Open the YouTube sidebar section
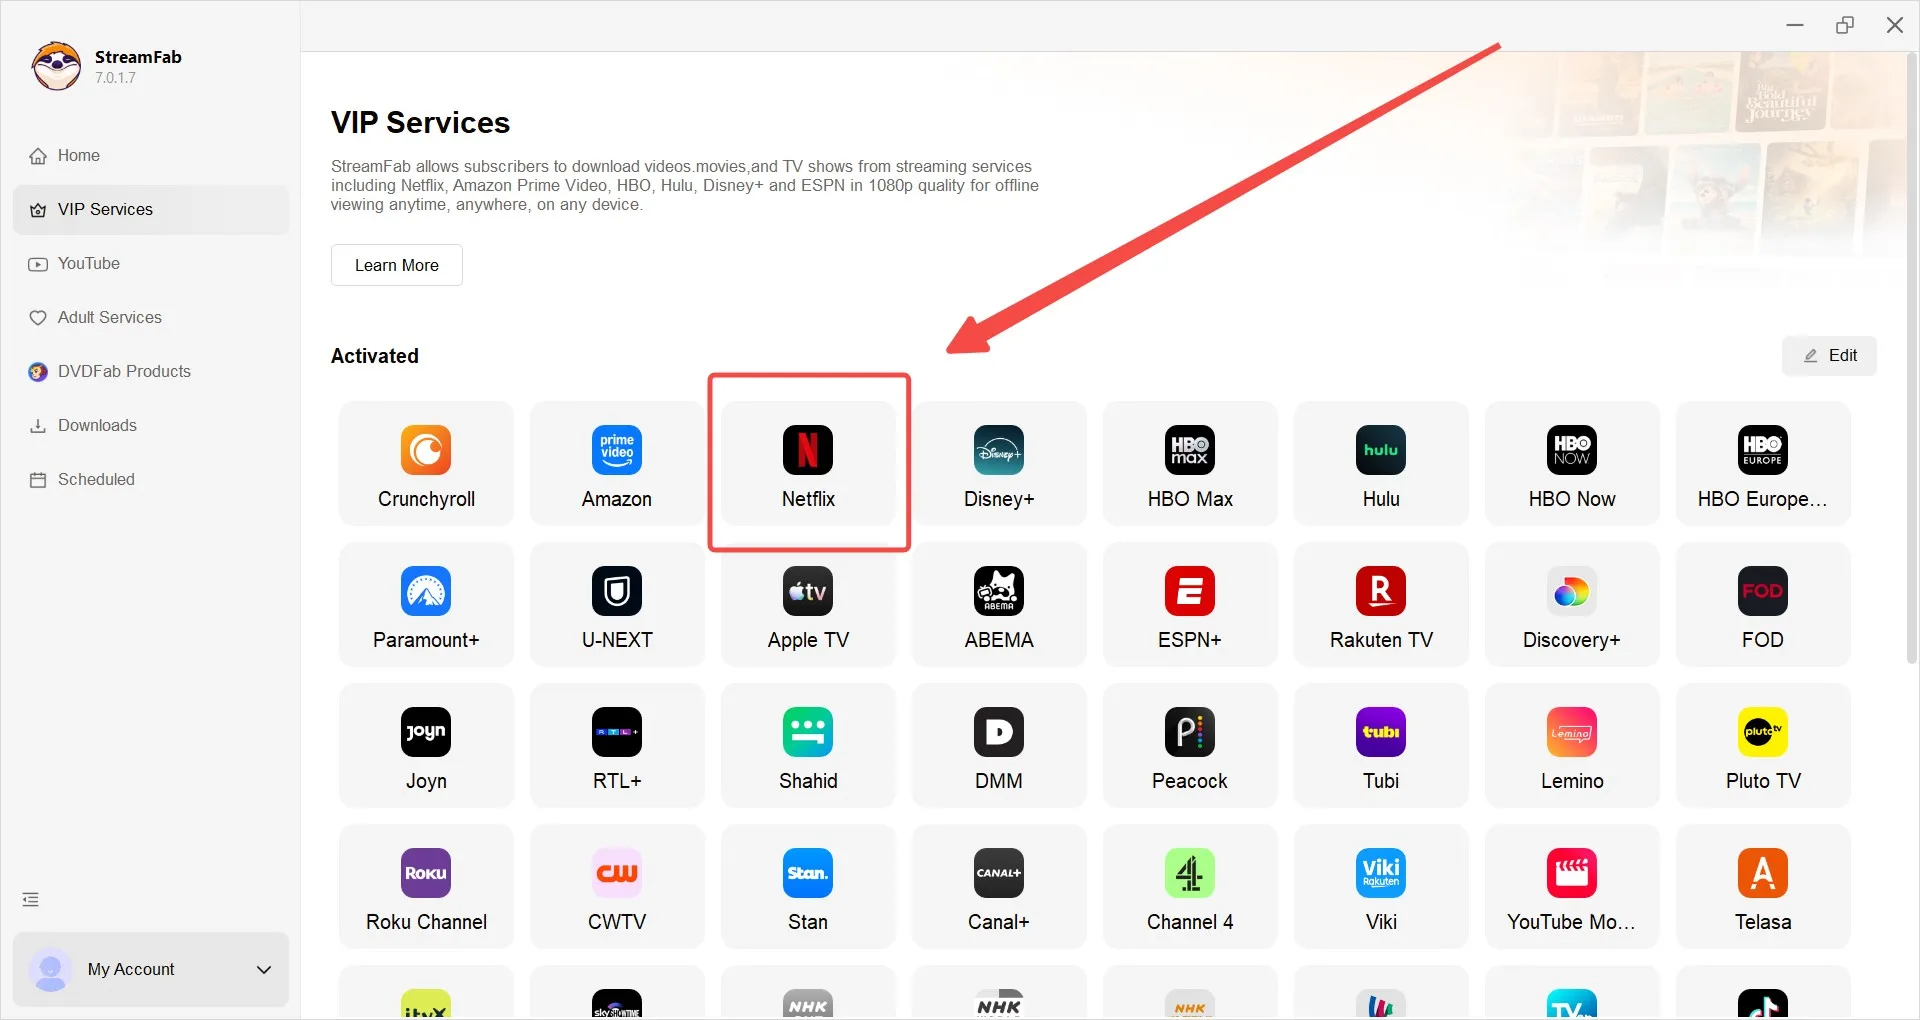This screenshot has width=1920, height=1020. point(151,264)
